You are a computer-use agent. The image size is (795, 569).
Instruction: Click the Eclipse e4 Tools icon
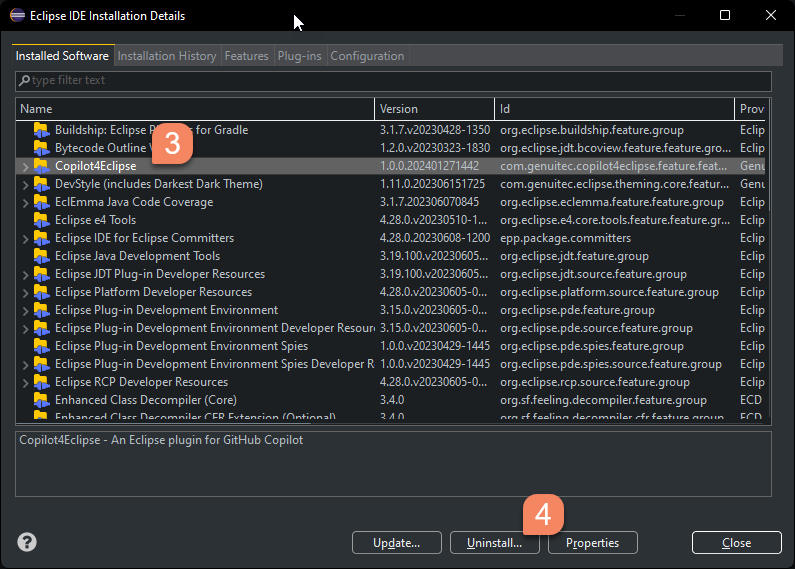(x=42, y=220)
